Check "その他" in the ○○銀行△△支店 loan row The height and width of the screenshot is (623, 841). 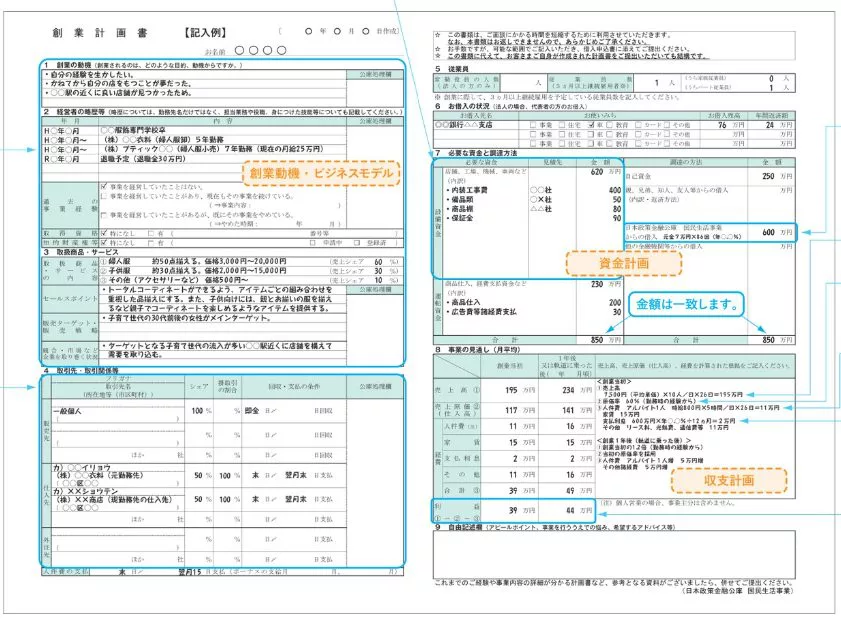(x=667, y=125)
